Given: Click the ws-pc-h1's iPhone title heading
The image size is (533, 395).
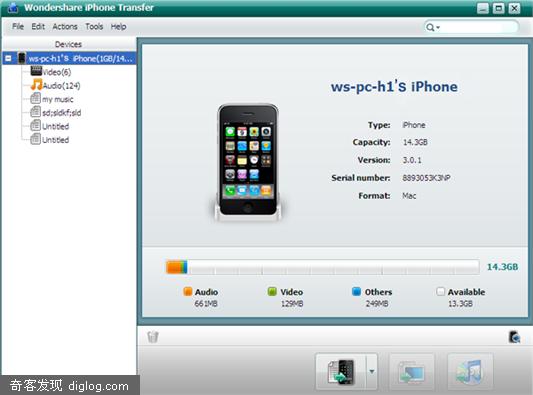Looking at the screenshot, I should coord(394,86).
